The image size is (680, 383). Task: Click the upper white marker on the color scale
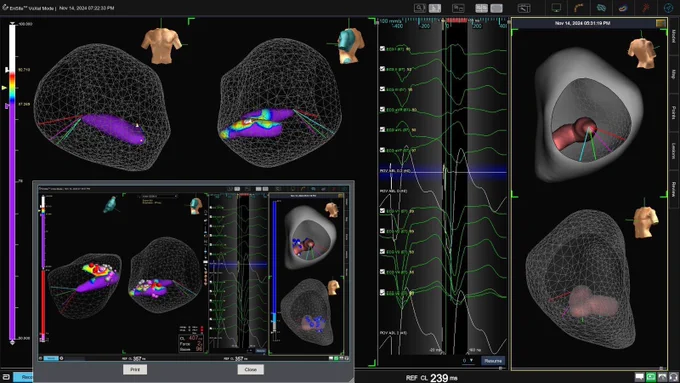coord(7,69)
